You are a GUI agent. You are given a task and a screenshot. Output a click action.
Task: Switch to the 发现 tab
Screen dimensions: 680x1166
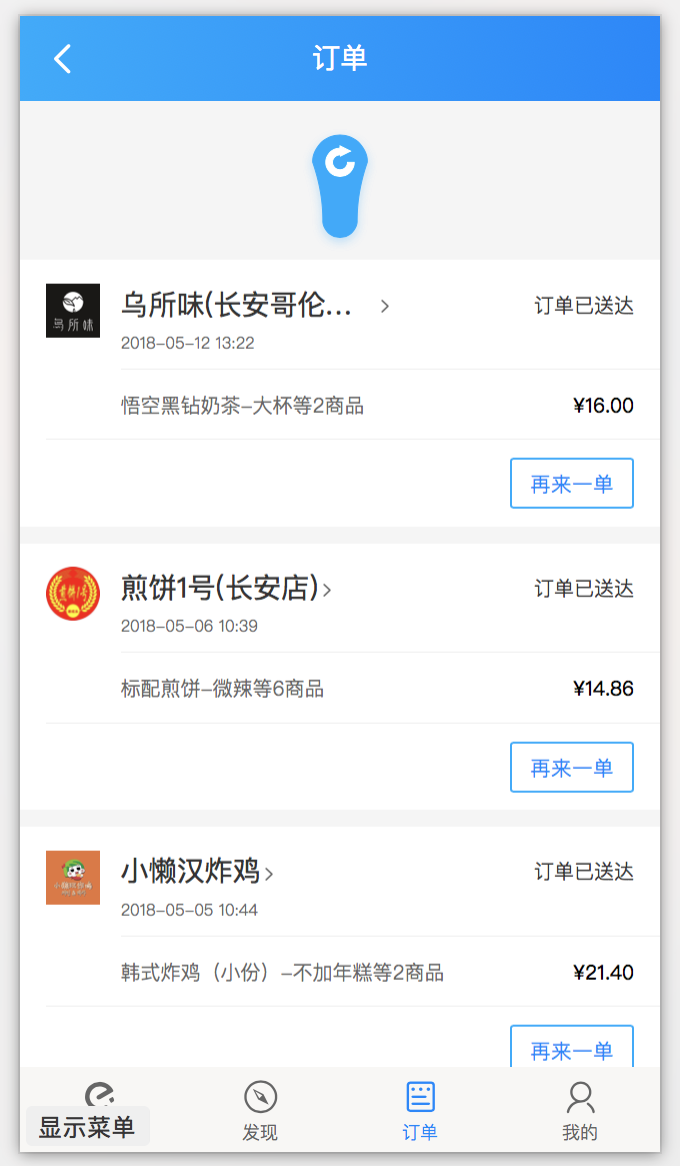260,1110
